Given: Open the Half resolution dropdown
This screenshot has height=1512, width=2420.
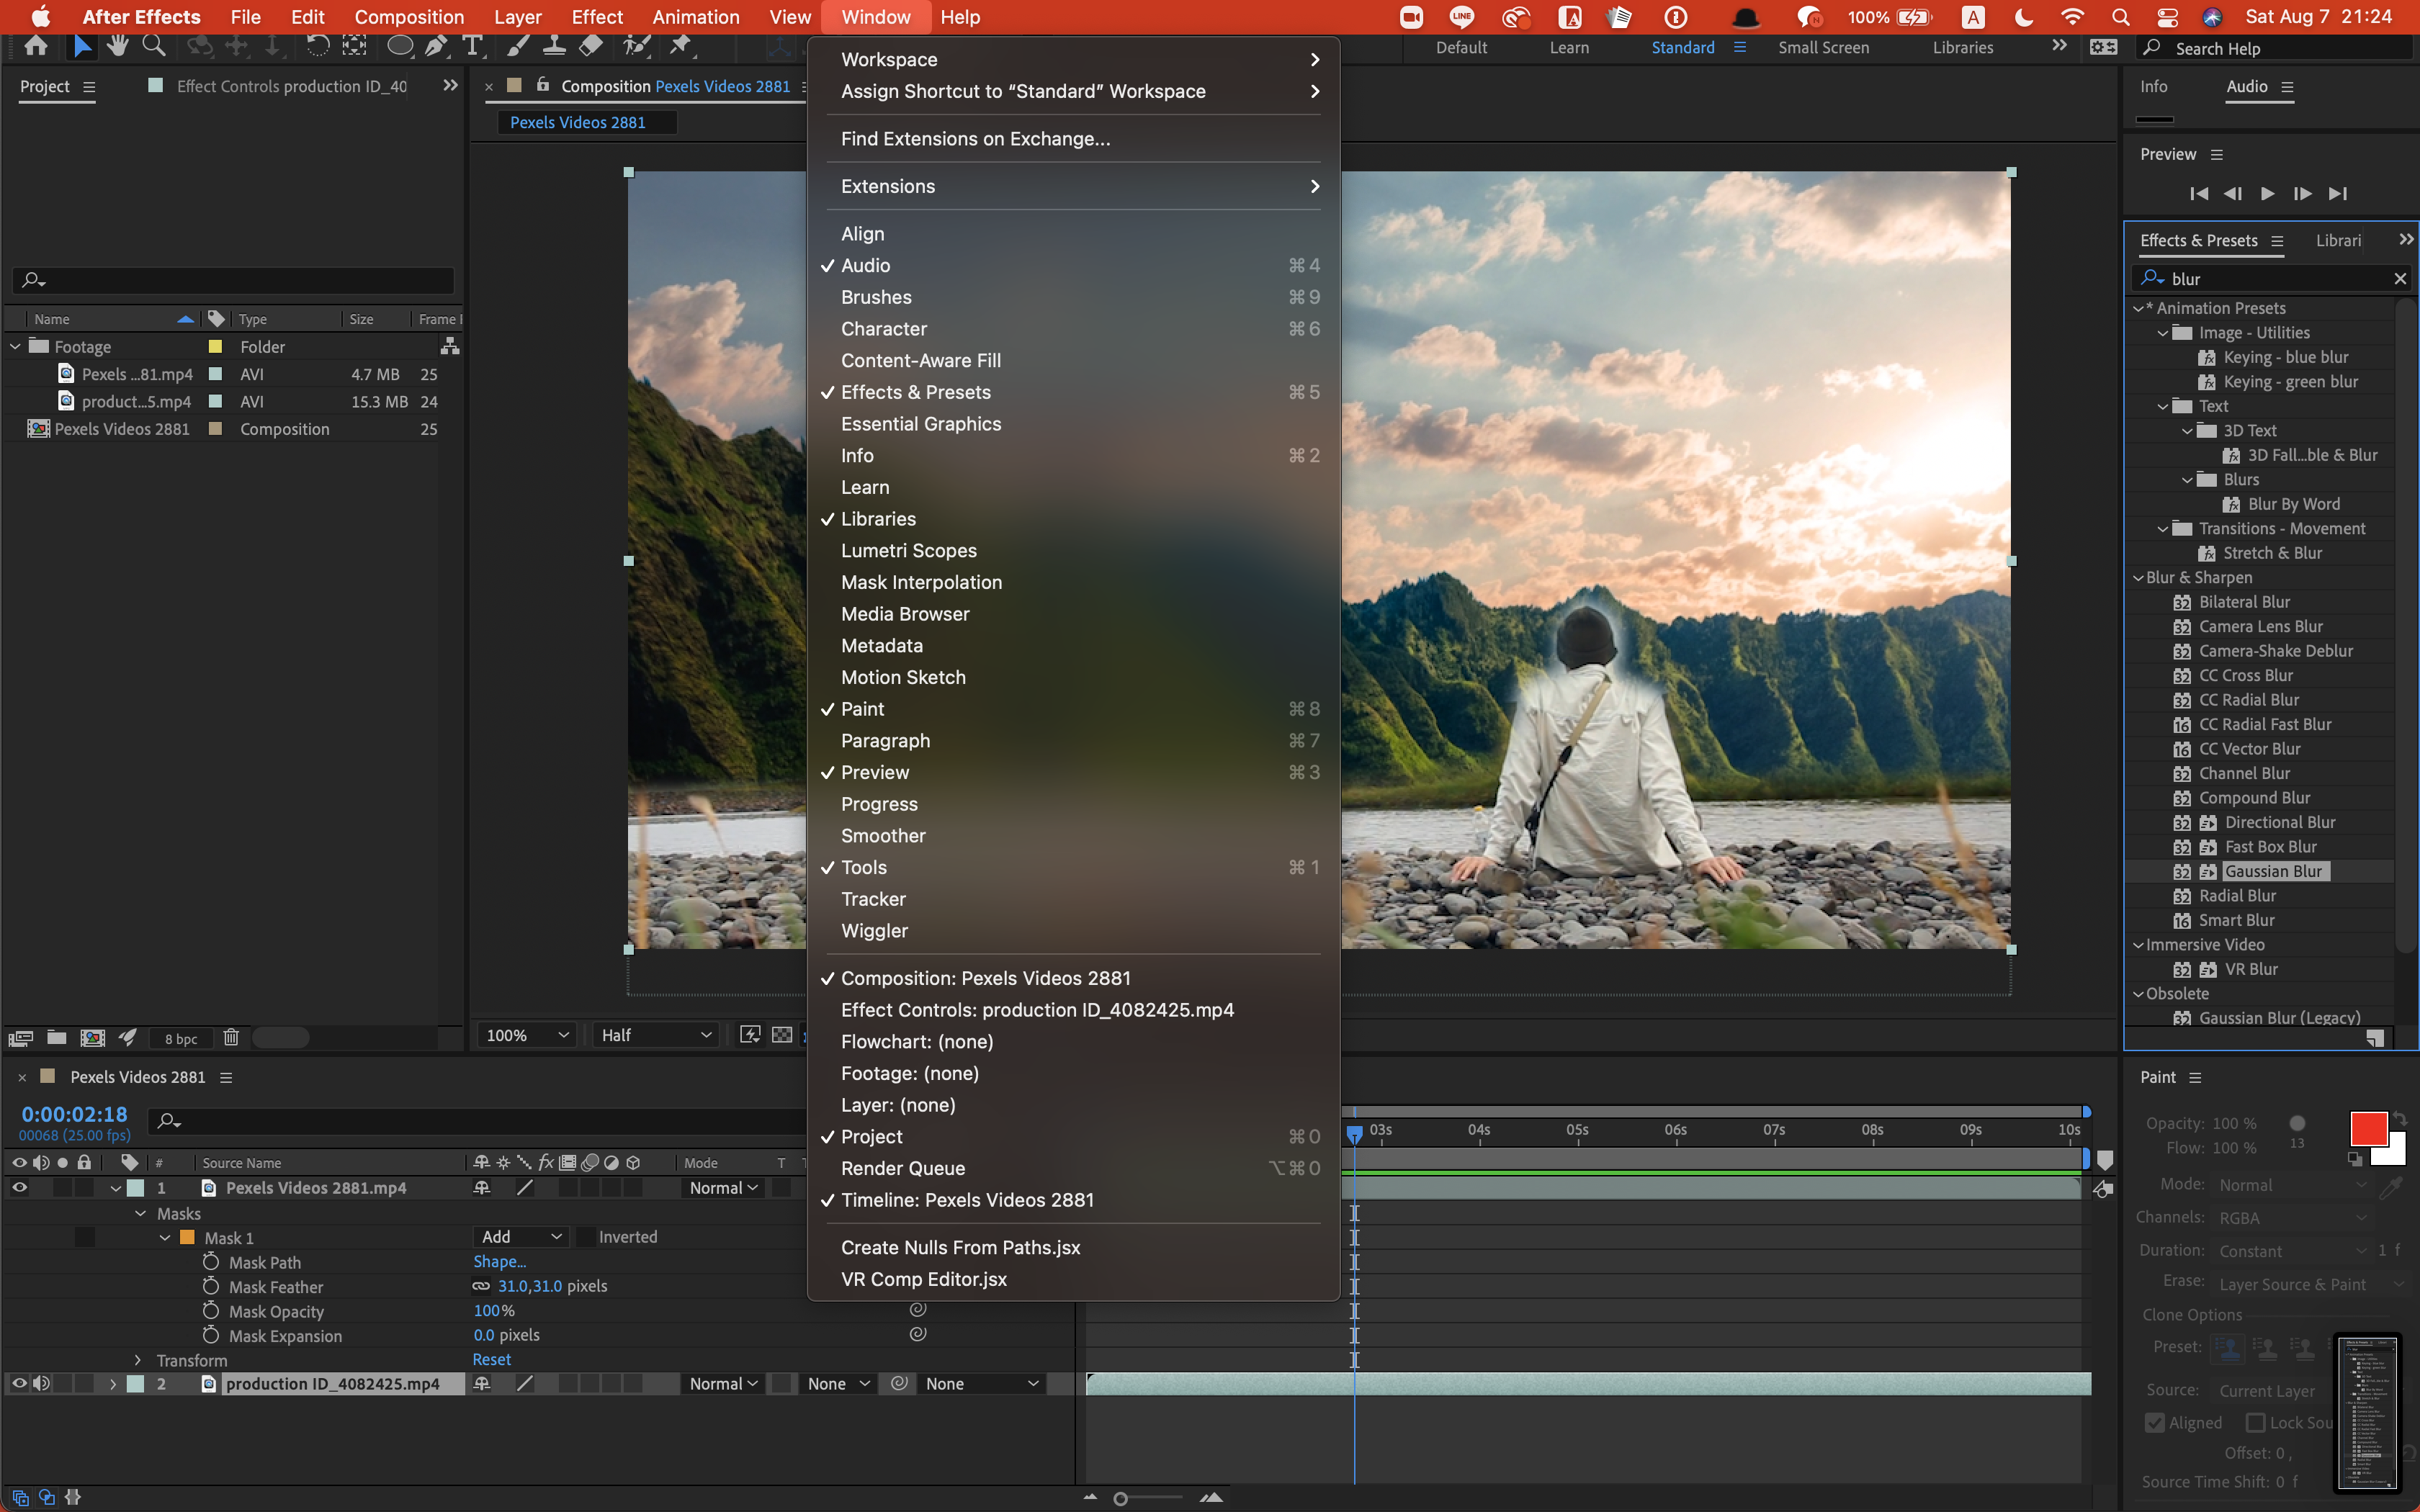Looking at the screenshot, I should (656, 1035).
